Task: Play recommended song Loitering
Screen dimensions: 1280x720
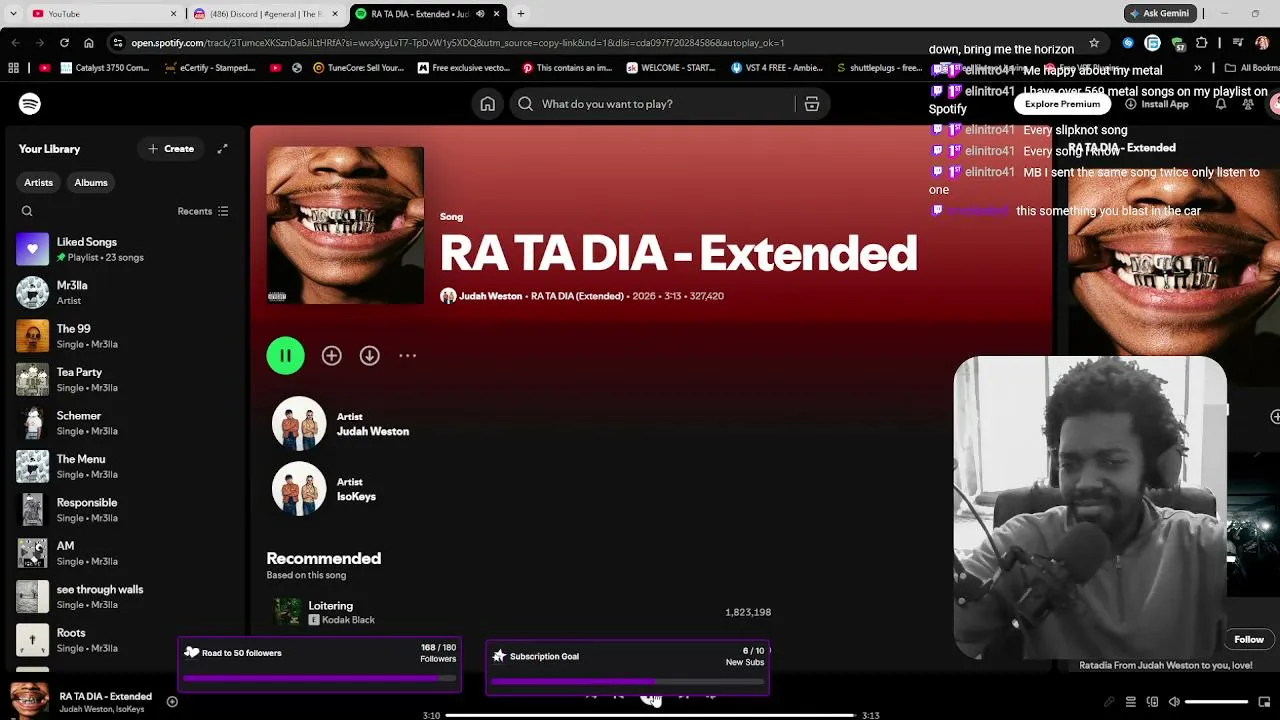Action: (330, 606)
